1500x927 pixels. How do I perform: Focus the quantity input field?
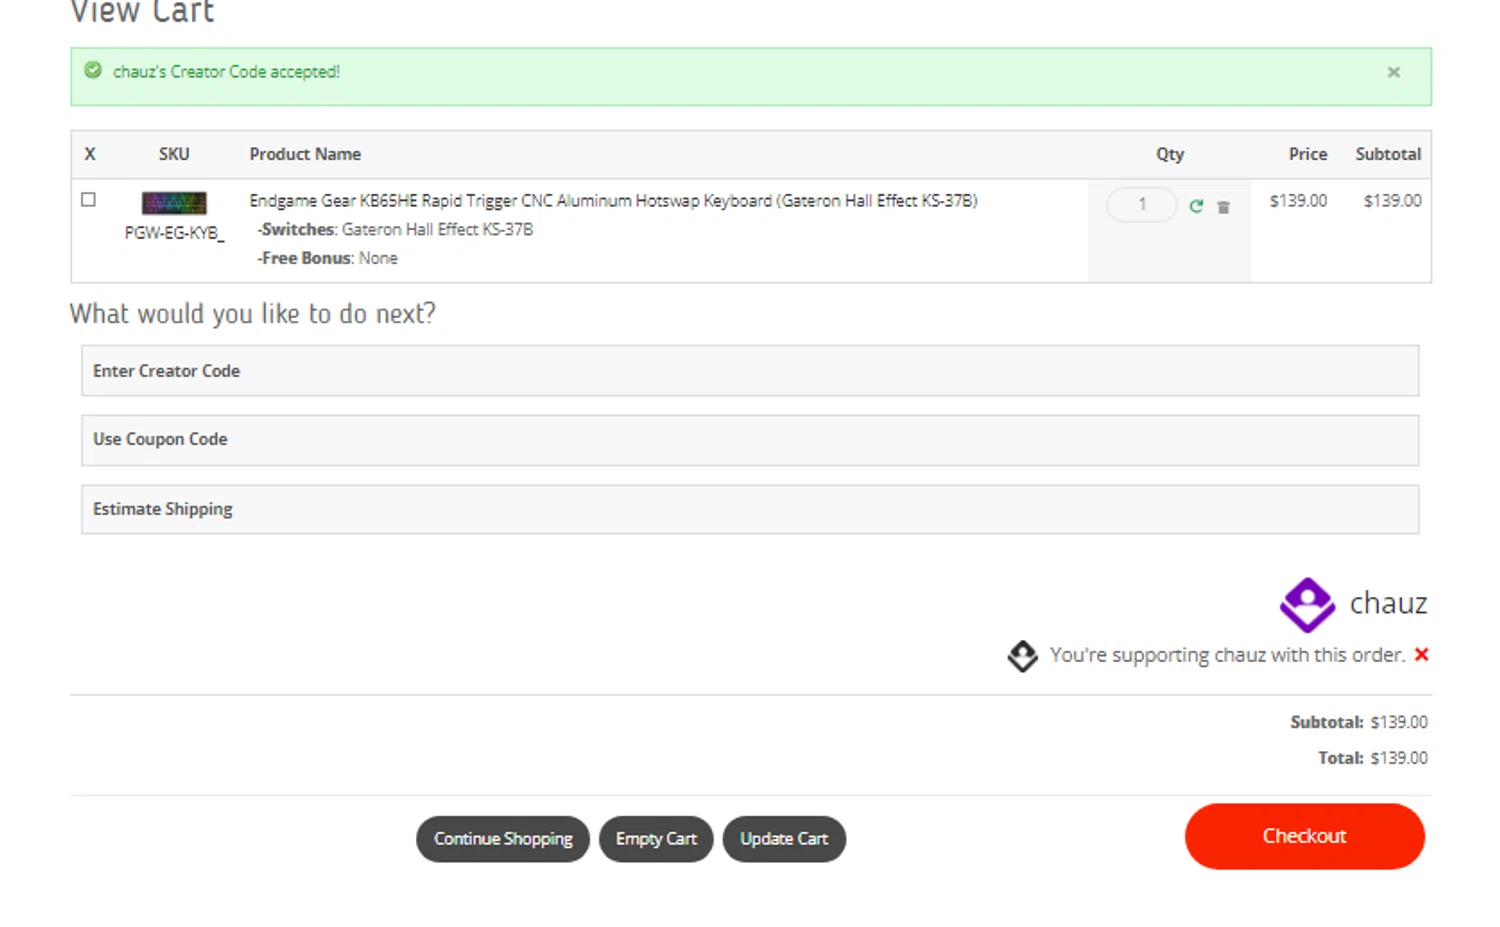tap(1142, 205)
